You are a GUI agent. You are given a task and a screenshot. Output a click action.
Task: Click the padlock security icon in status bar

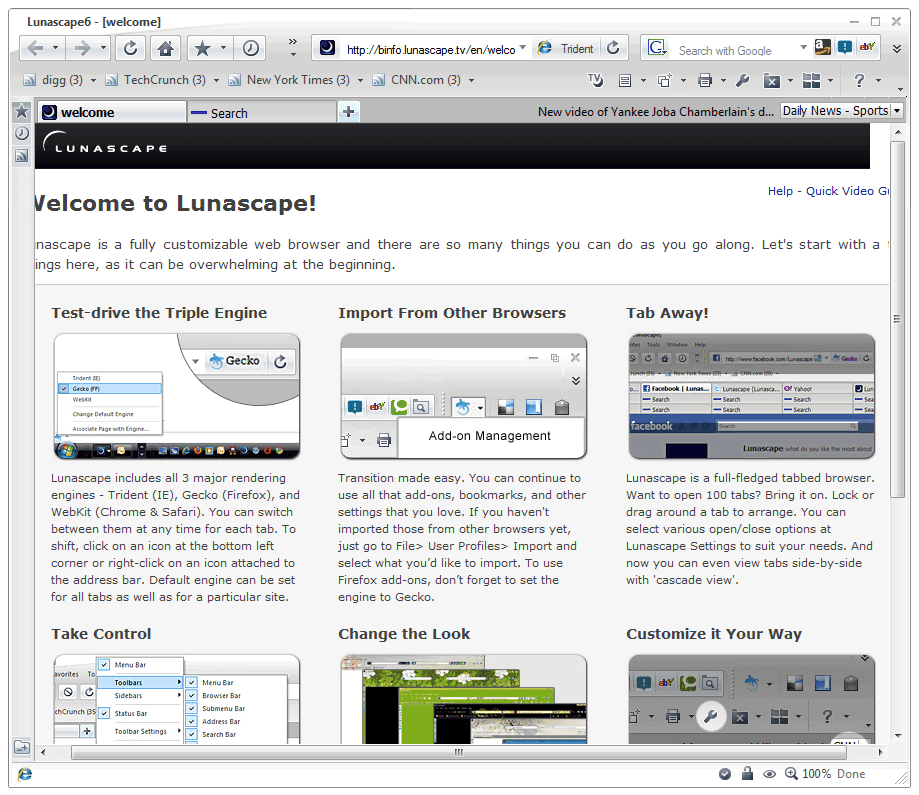tap(747, 773)
